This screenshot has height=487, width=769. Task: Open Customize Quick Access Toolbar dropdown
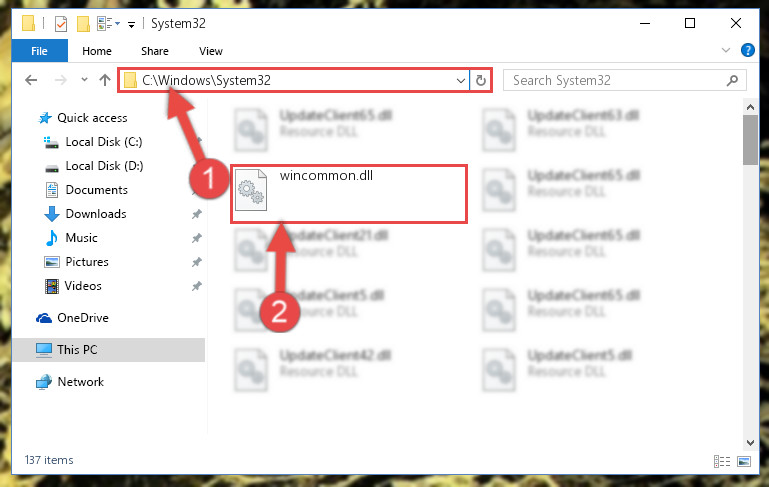131,25
